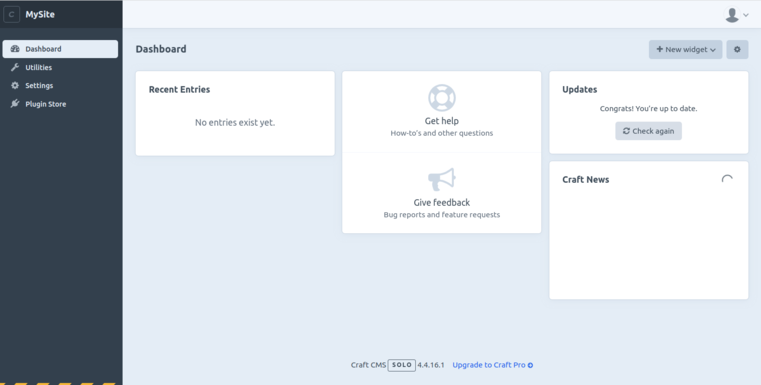This screenshot has width=761, height=385.
Task: Open dashboard widget settings gear
Action: point(737,50)
